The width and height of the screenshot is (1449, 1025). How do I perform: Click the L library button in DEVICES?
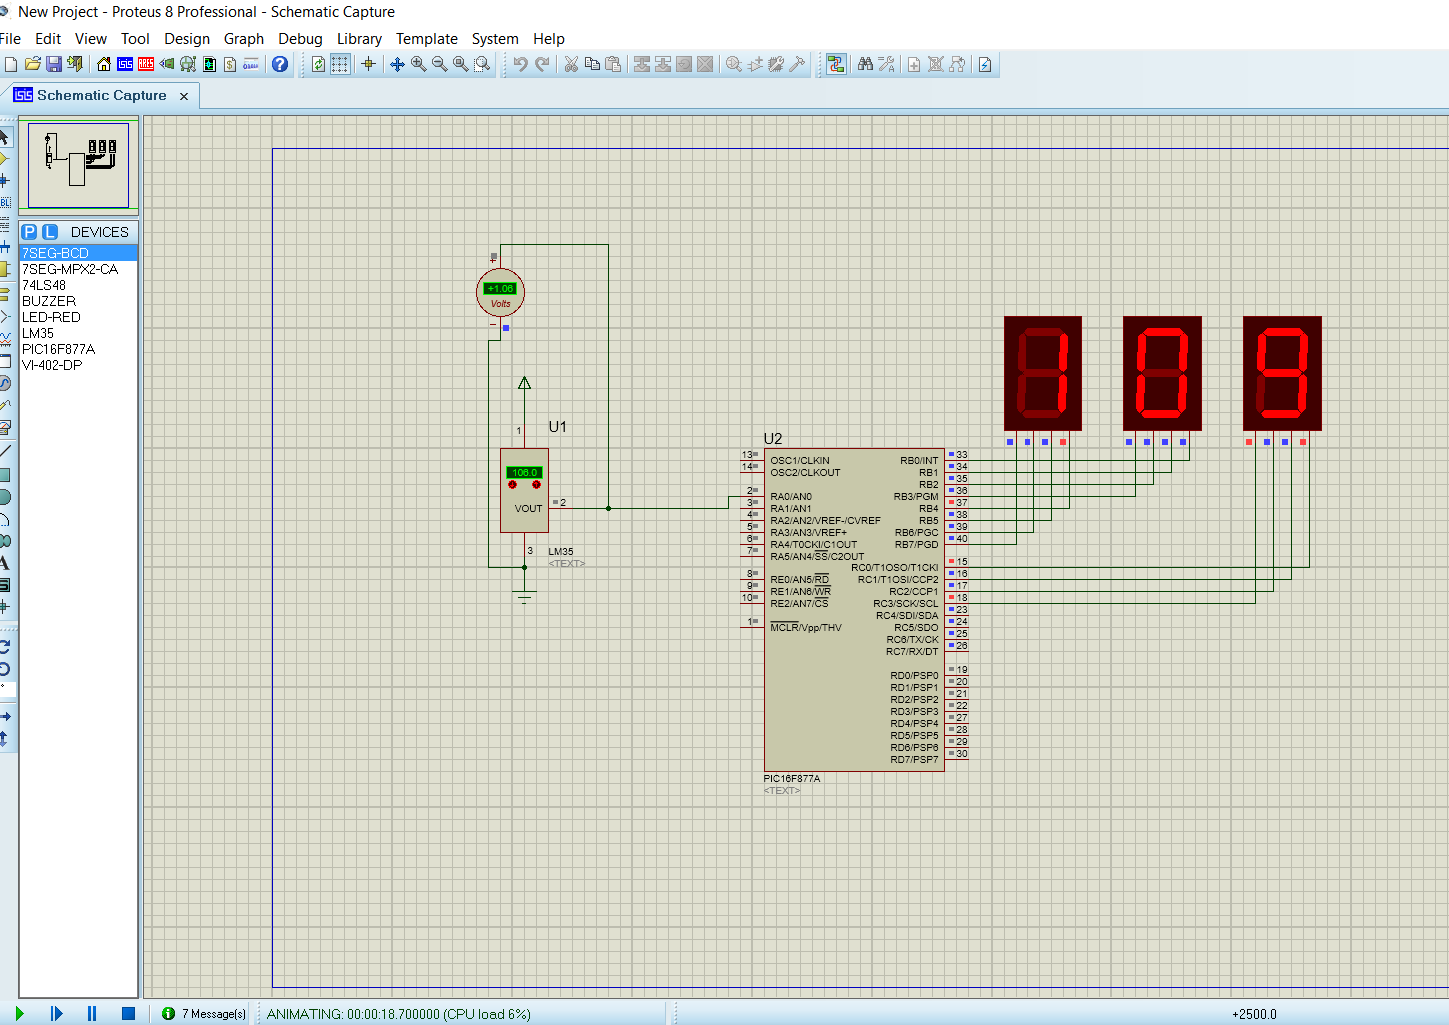click(50, 232)
